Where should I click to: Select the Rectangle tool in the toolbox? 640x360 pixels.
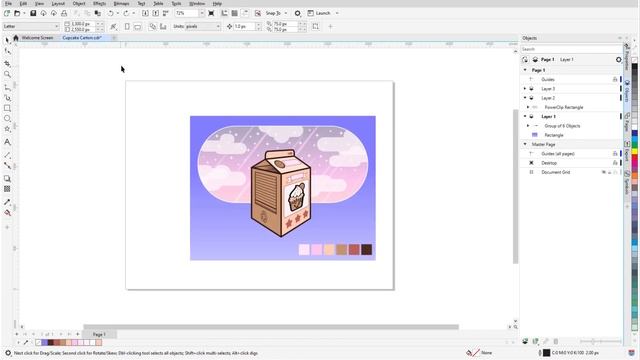point(7,108)
